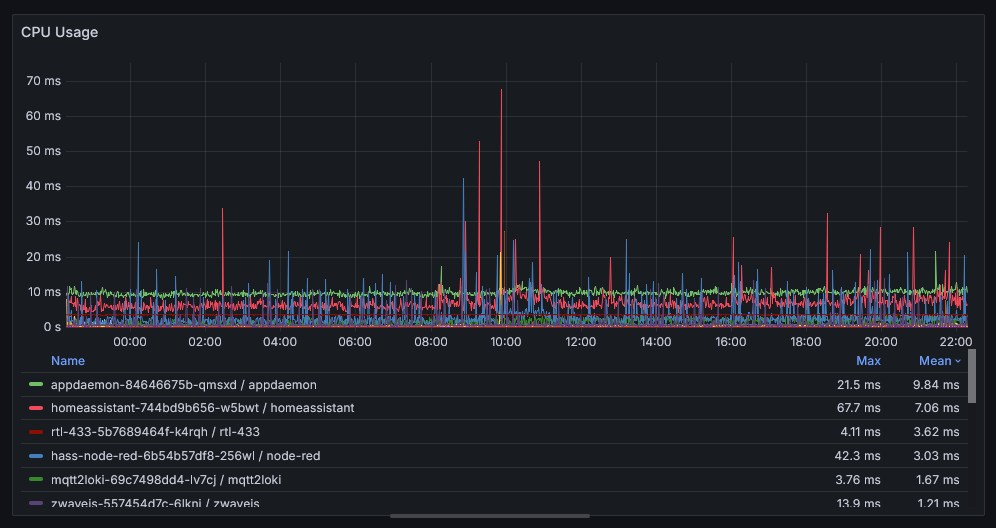Click the 22:00 x-axis time label

pyautogui.click(x=956, y=342)
